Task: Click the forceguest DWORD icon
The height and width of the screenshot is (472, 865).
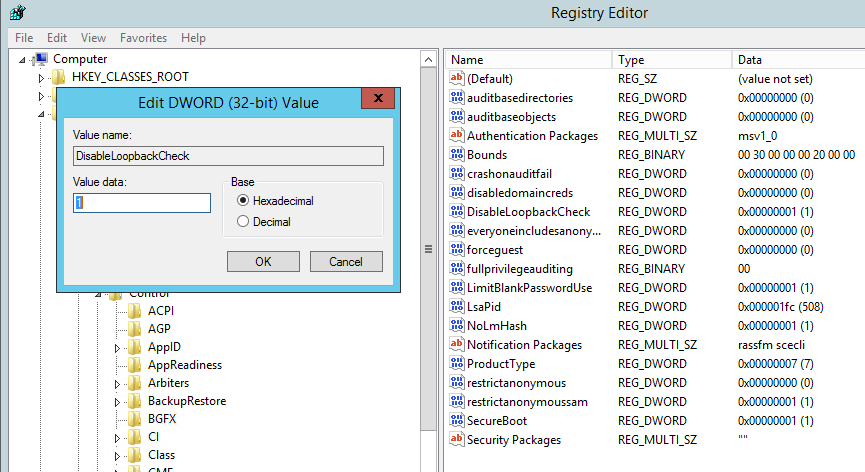Action: point(456,250)
